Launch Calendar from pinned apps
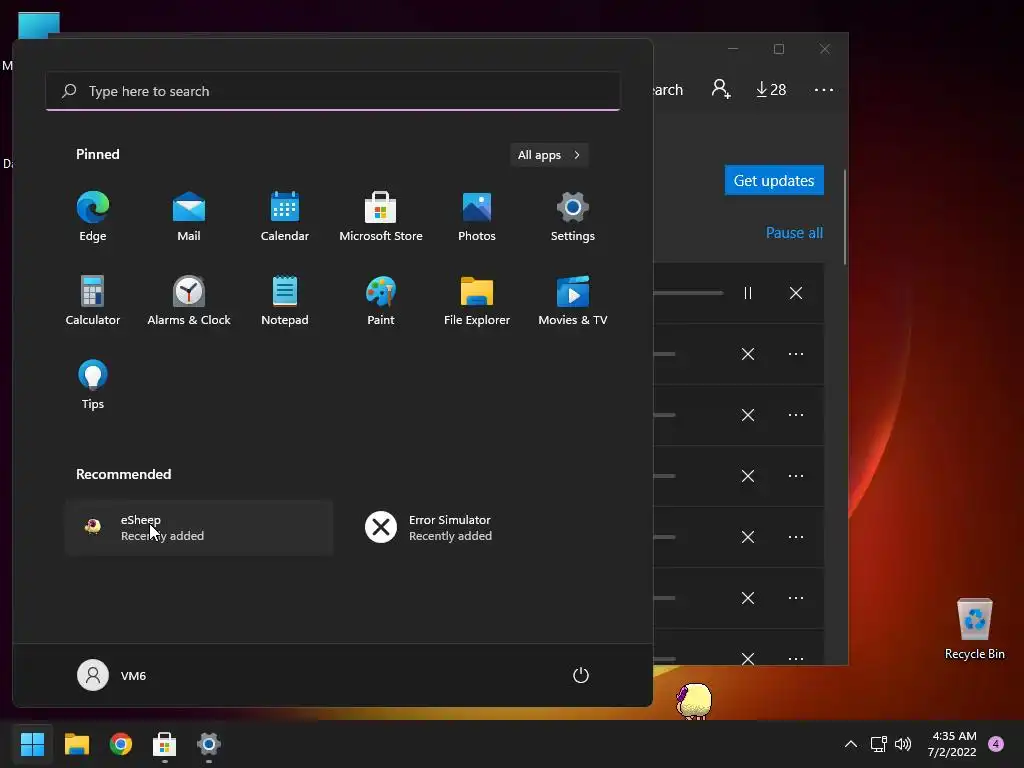 pos(285,216)
